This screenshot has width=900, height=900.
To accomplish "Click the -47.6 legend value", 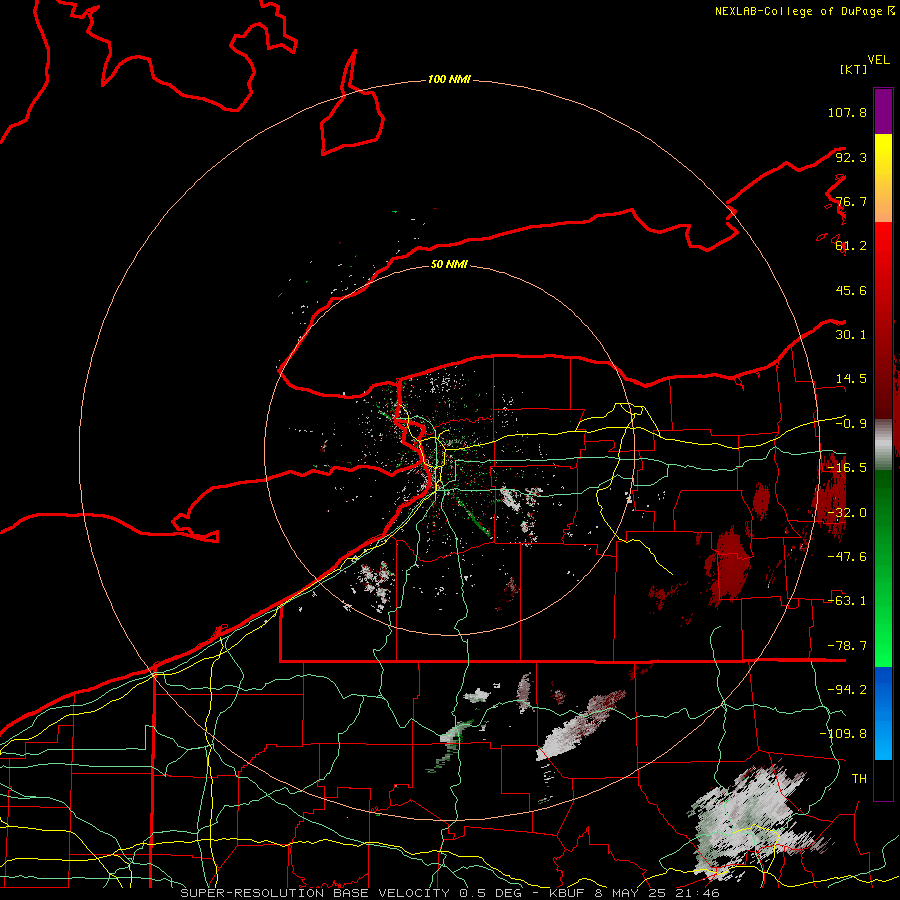I will [x=847, y=557].
